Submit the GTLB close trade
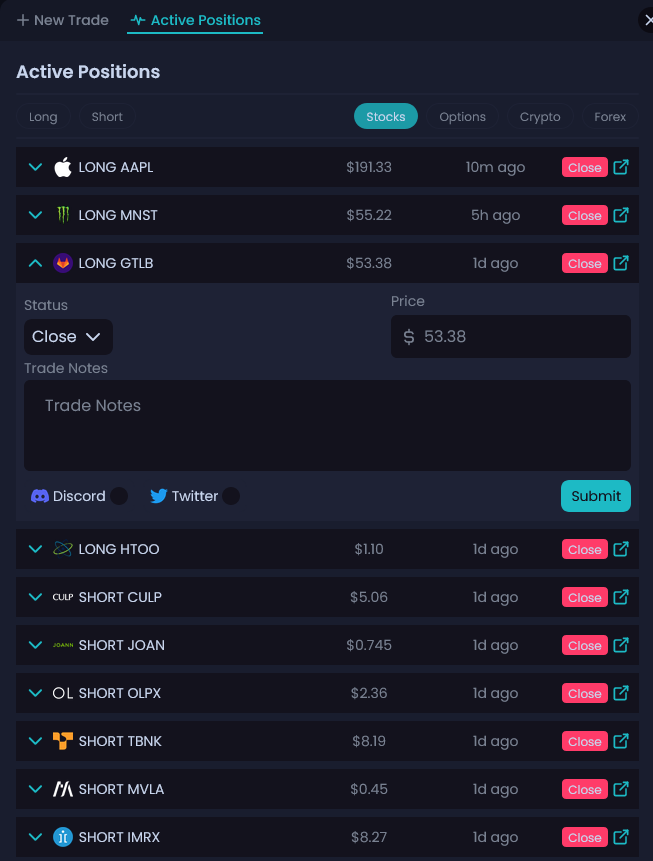Viewport: 653px width, 861px height. (x=595, y=495)
